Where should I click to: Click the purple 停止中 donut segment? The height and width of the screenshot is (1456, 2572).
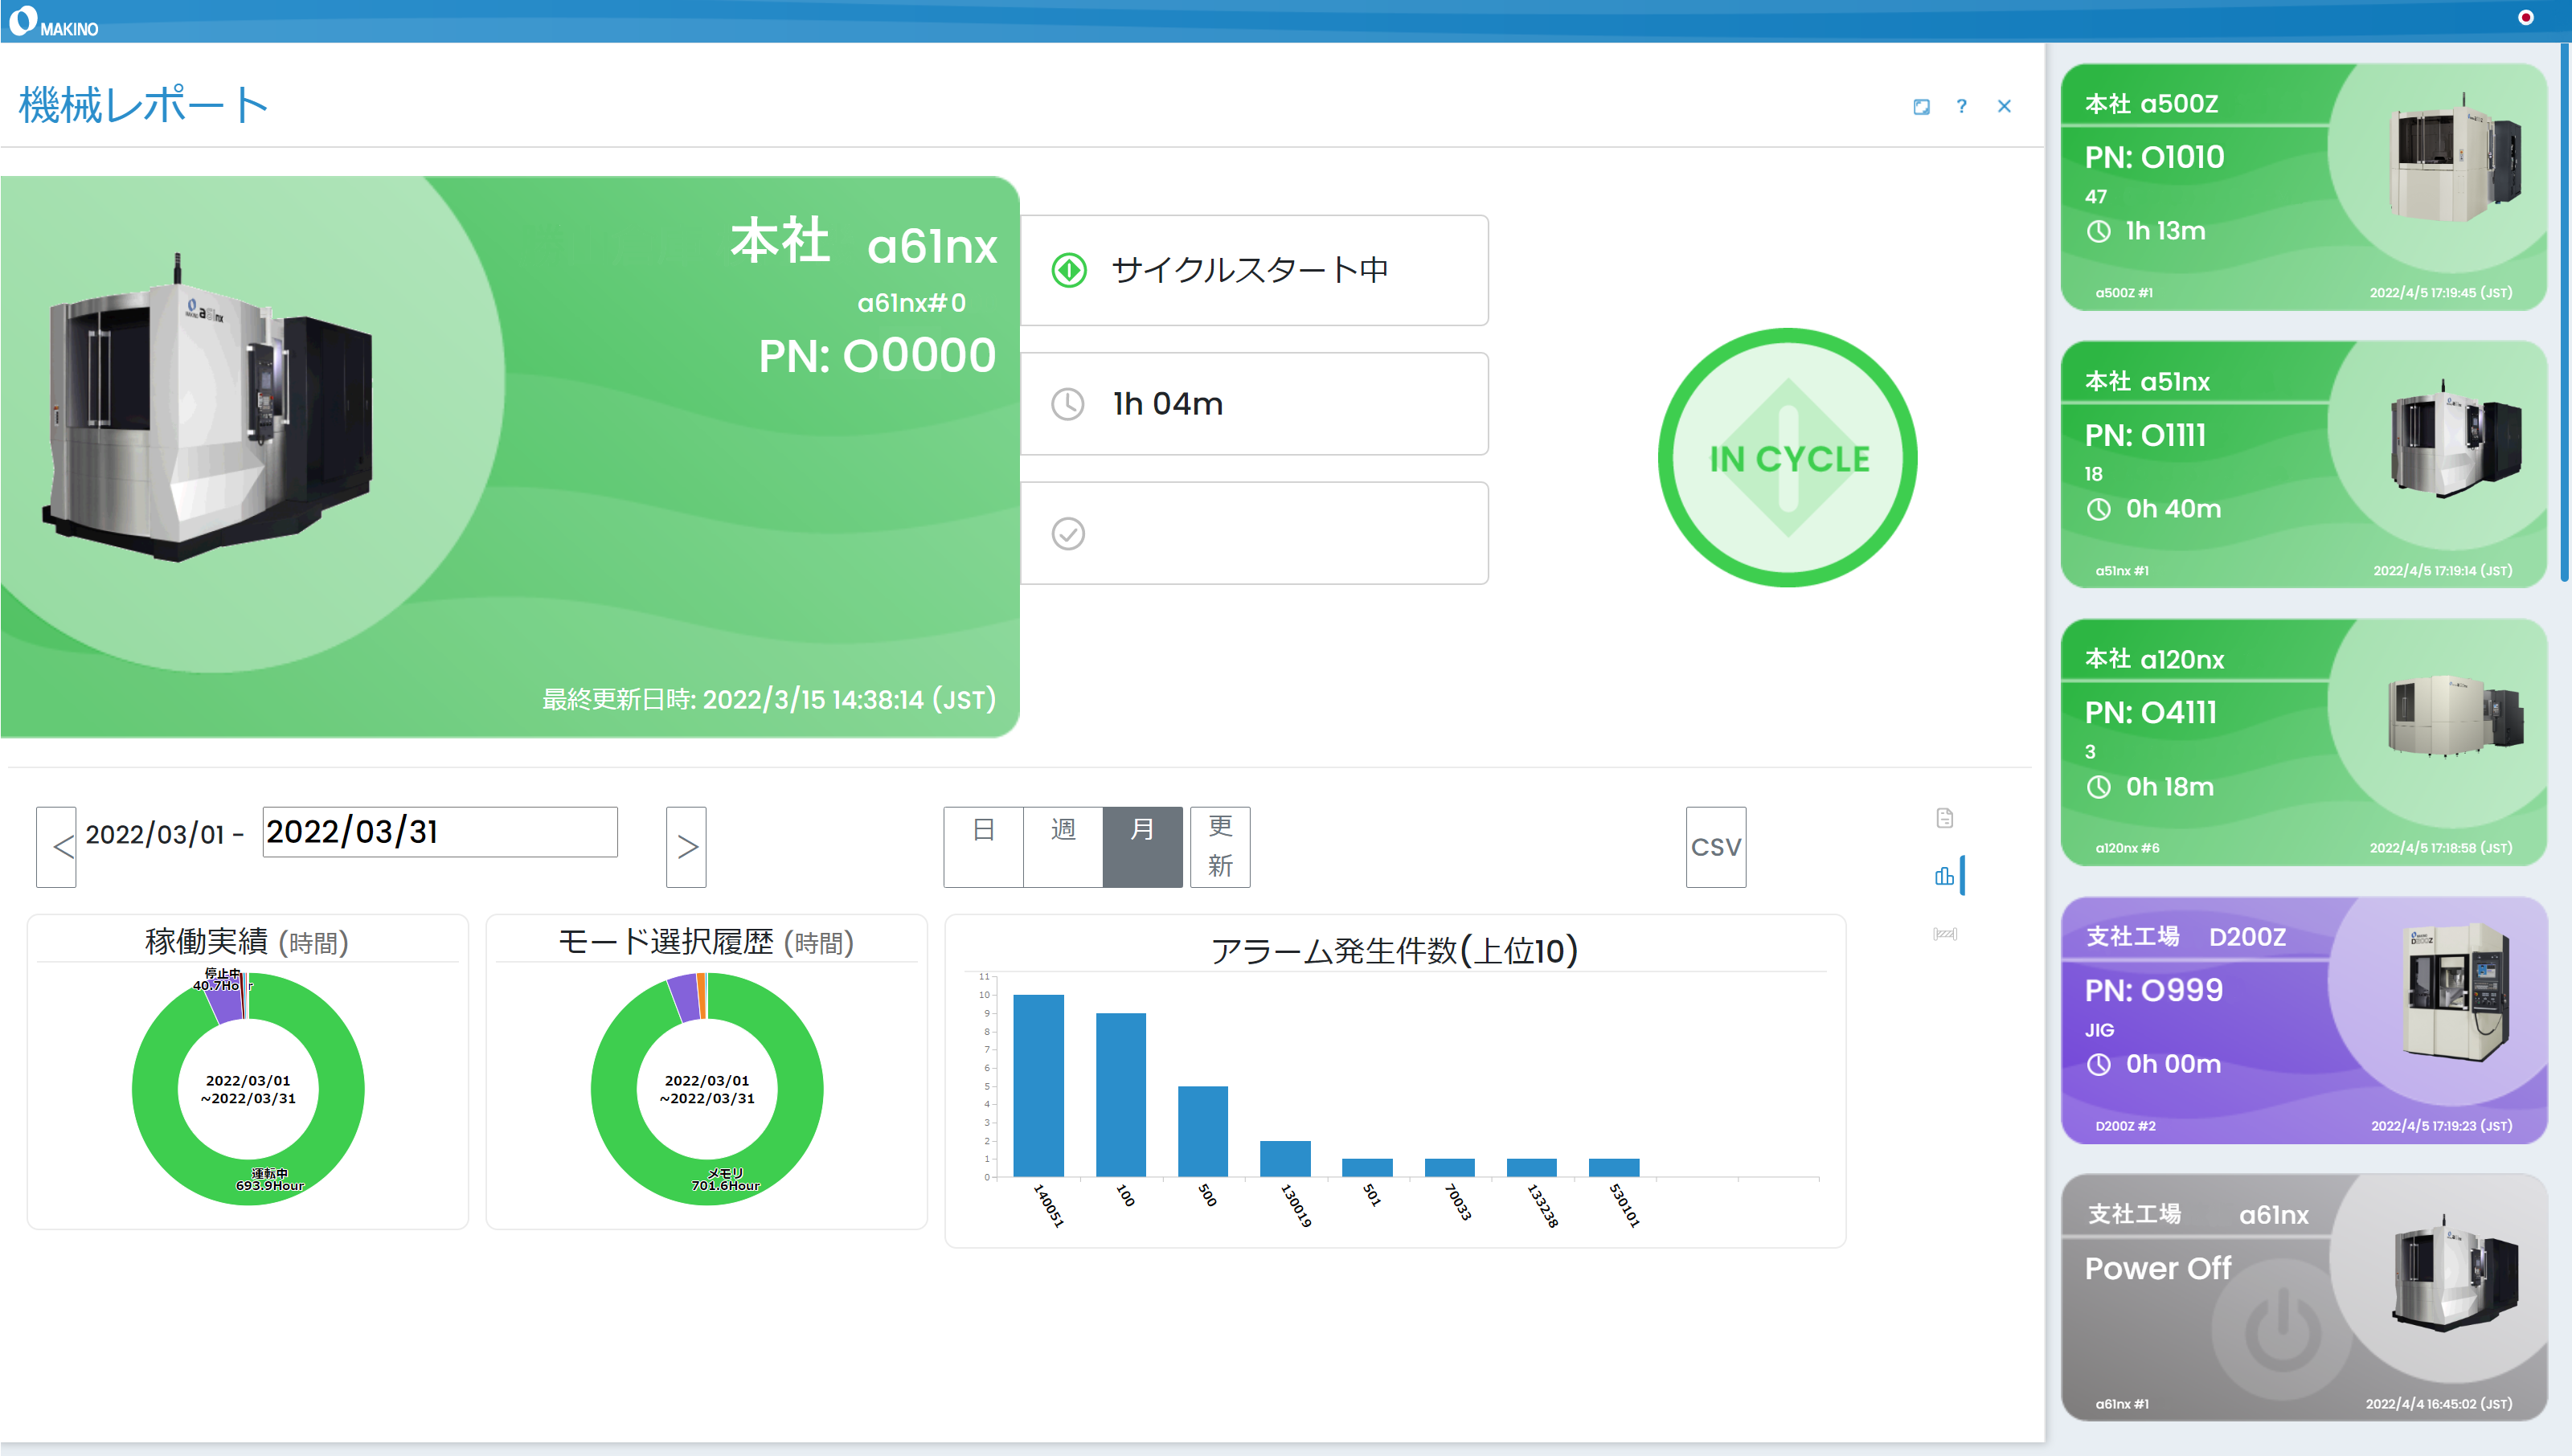tap(226, 1002)
